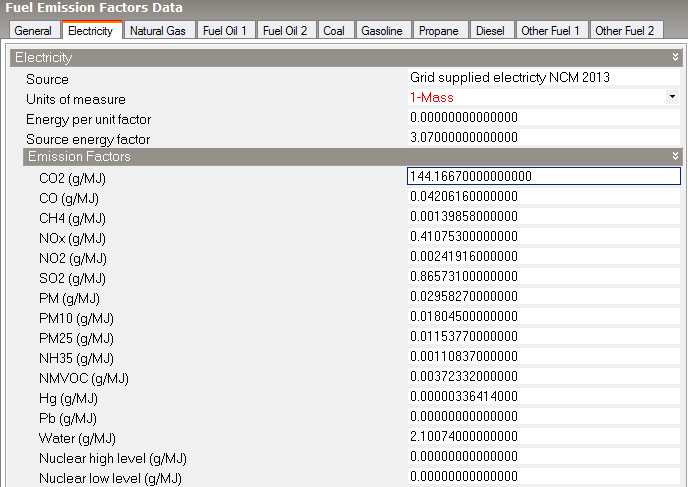Open the Units of measure dropdown
688x487 pixels.
(672, 97)
